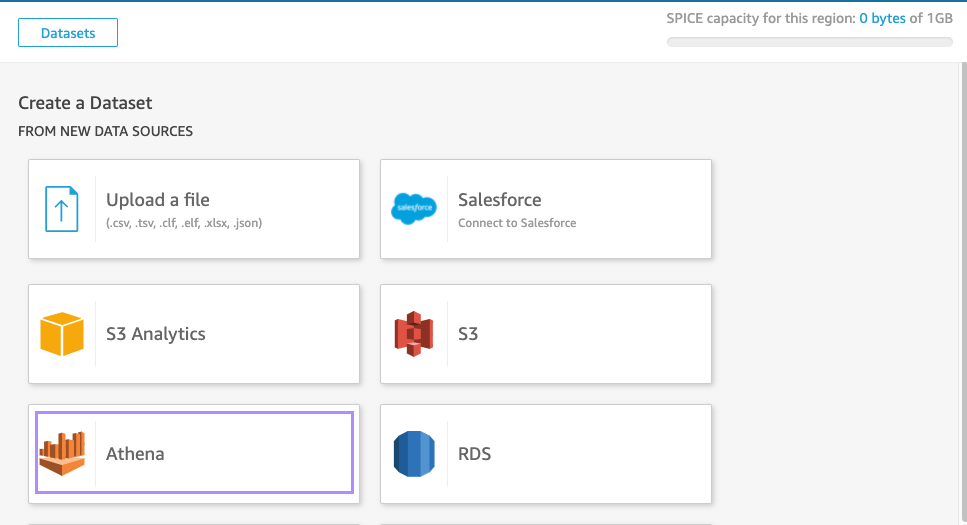The width and height of the screenshot is (967, 525).
Task: Click the red S3 bucket icon
Action: (414, 334)
